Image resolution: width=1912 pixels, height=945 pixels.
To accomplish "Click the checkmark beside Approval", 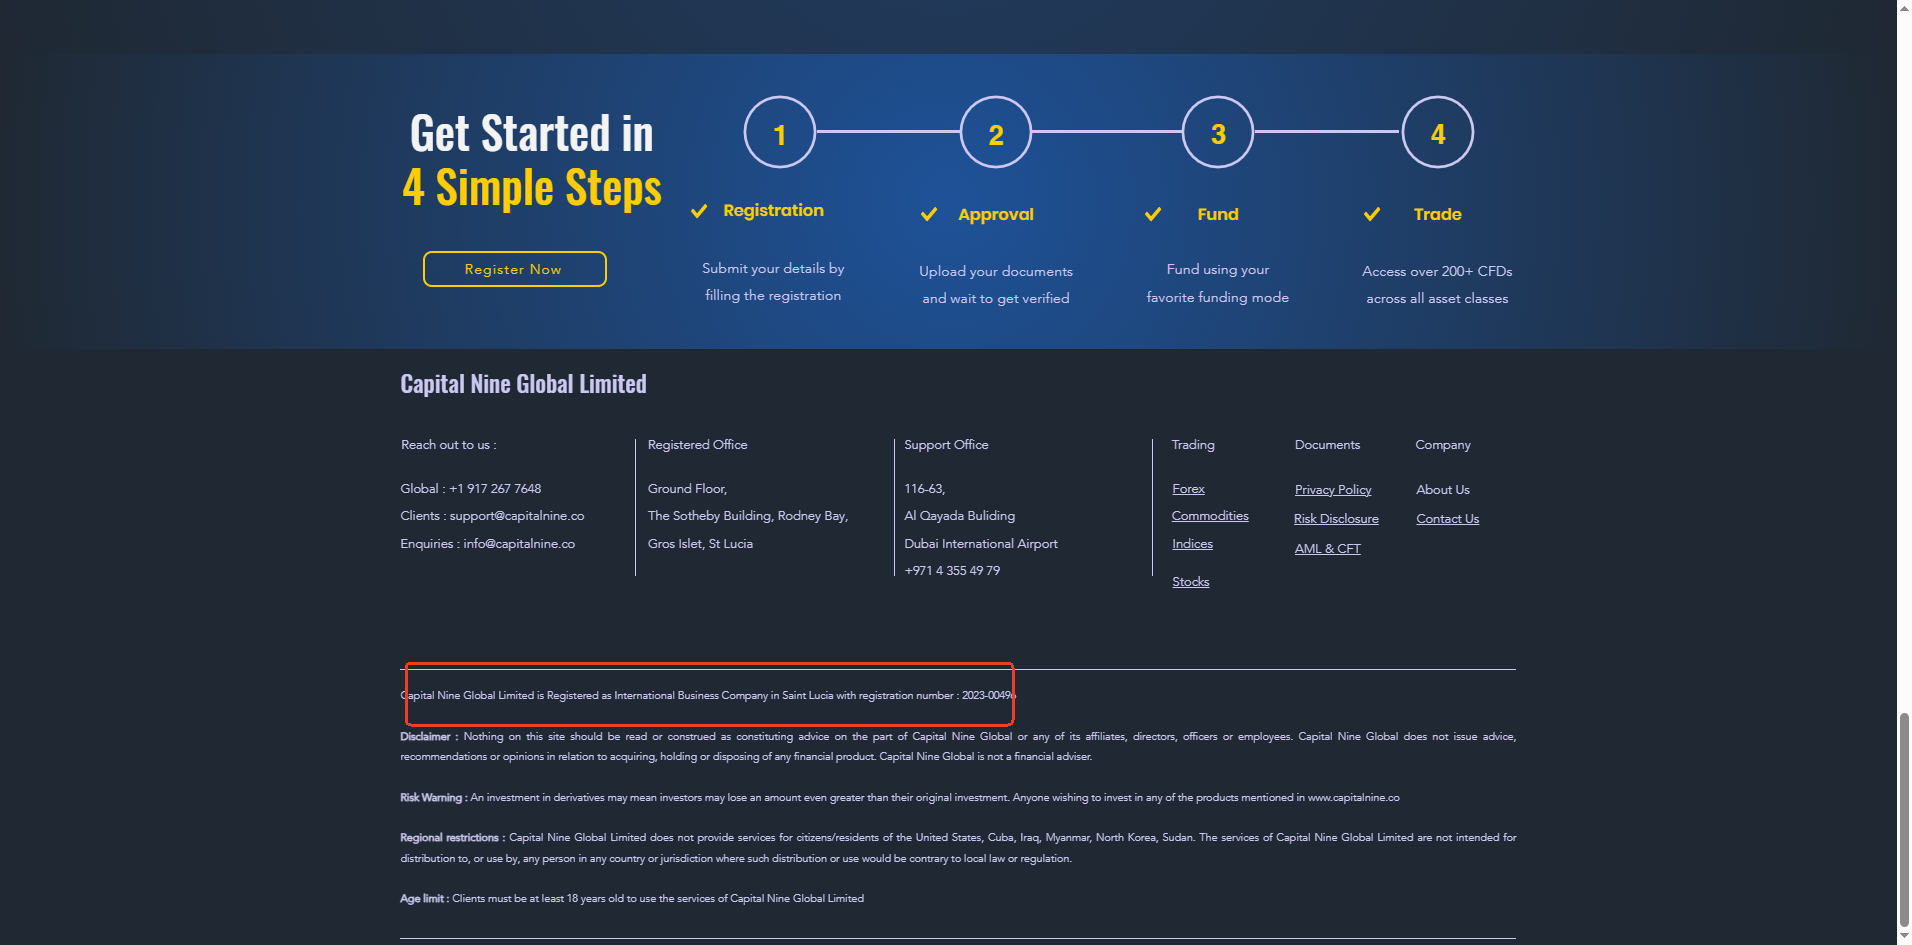I will pos(929,214).
